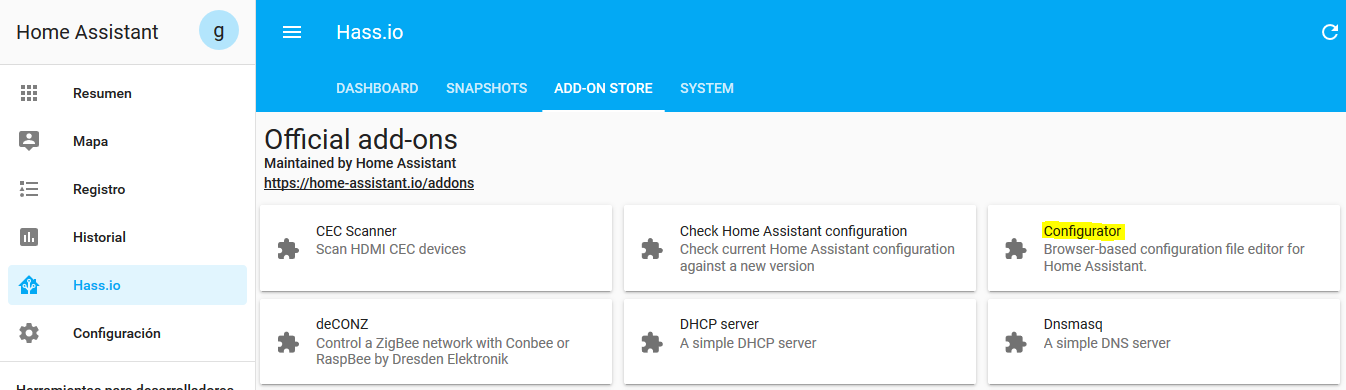
Task: Open Check Home Assistant configuration add-on
Action: (800, 248)
